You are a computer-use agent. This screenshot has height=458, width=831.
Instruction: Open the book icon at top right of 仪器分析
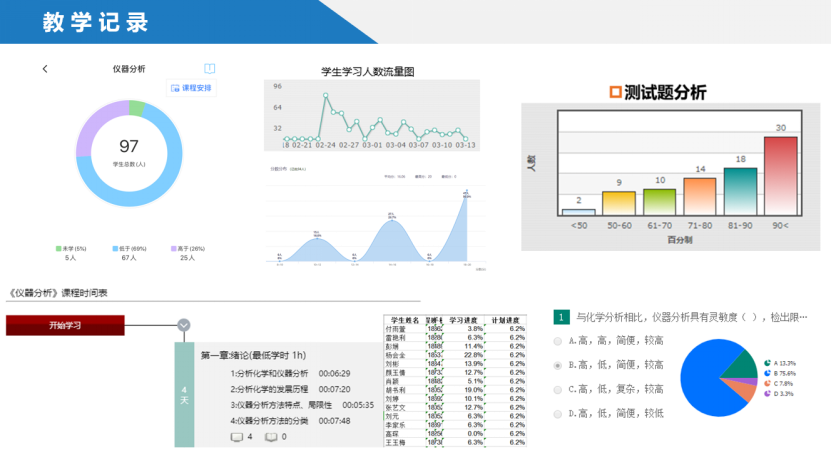209,69
